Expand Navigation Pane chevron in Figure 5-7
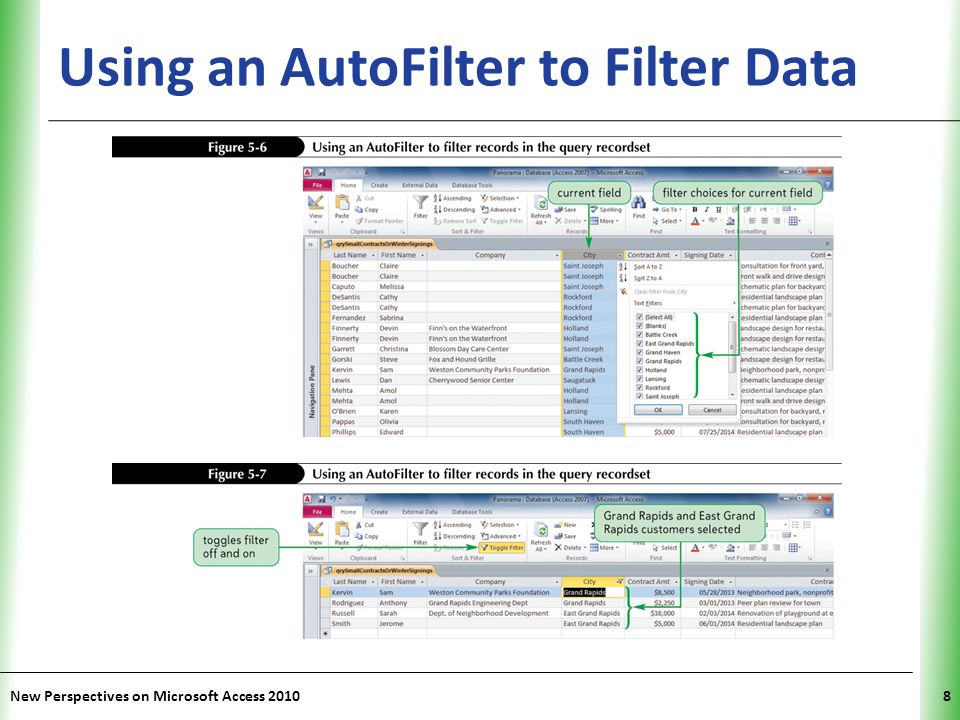The image size is (960, 720). [x=310, y=571]
